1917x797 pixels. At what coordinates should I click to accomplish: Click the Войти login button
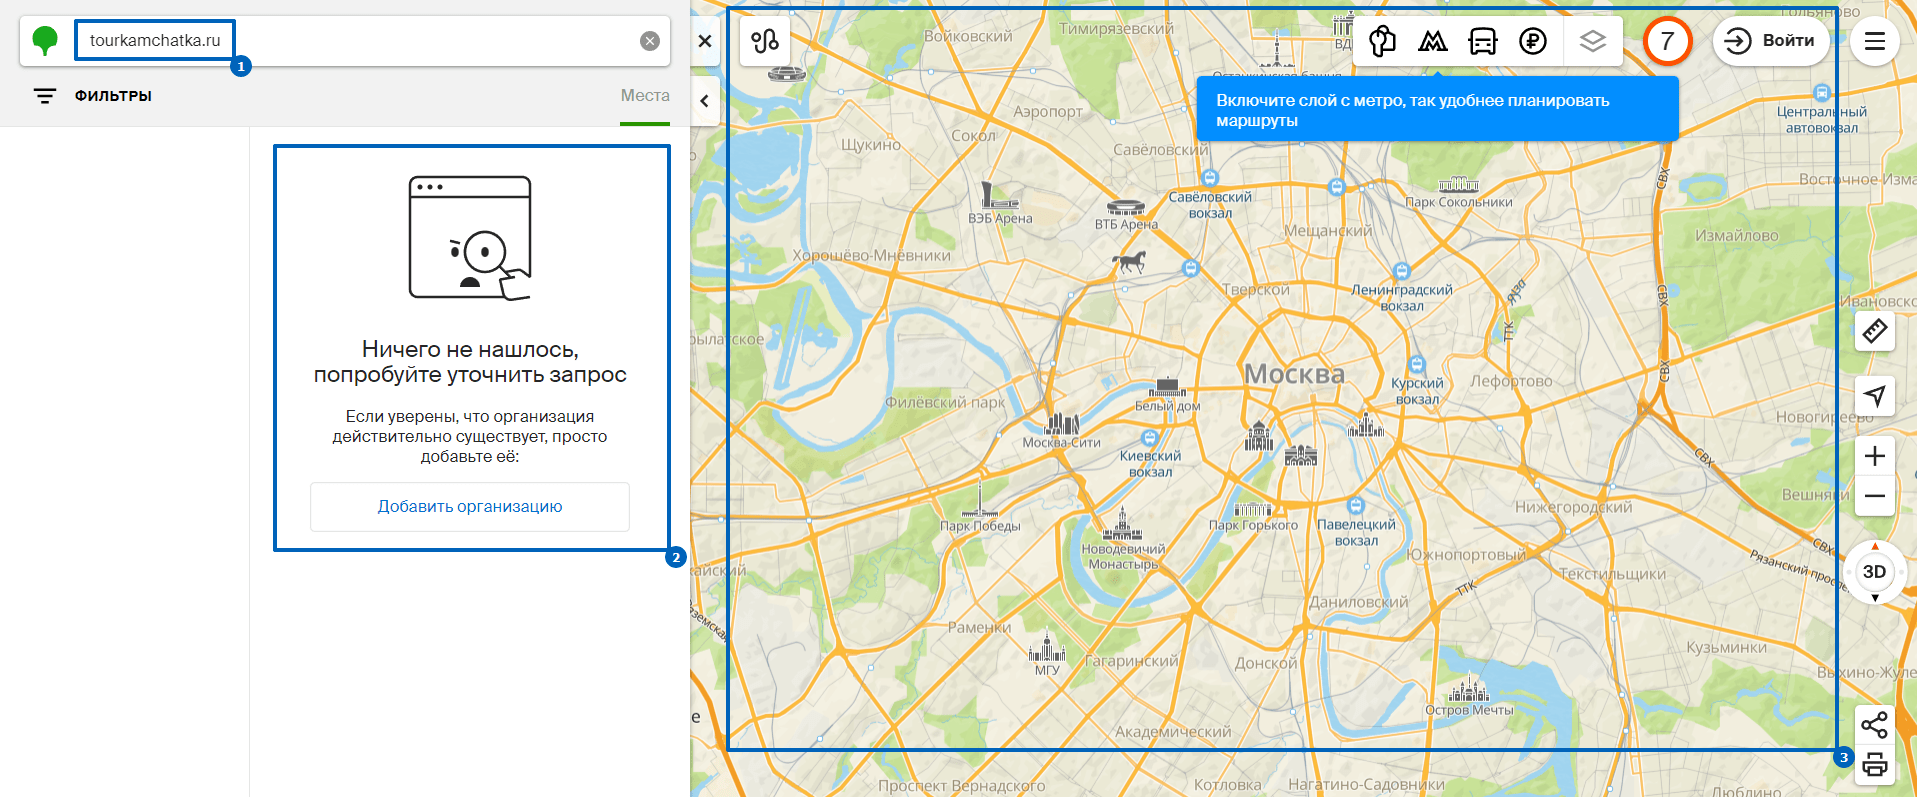[1771, 41]
